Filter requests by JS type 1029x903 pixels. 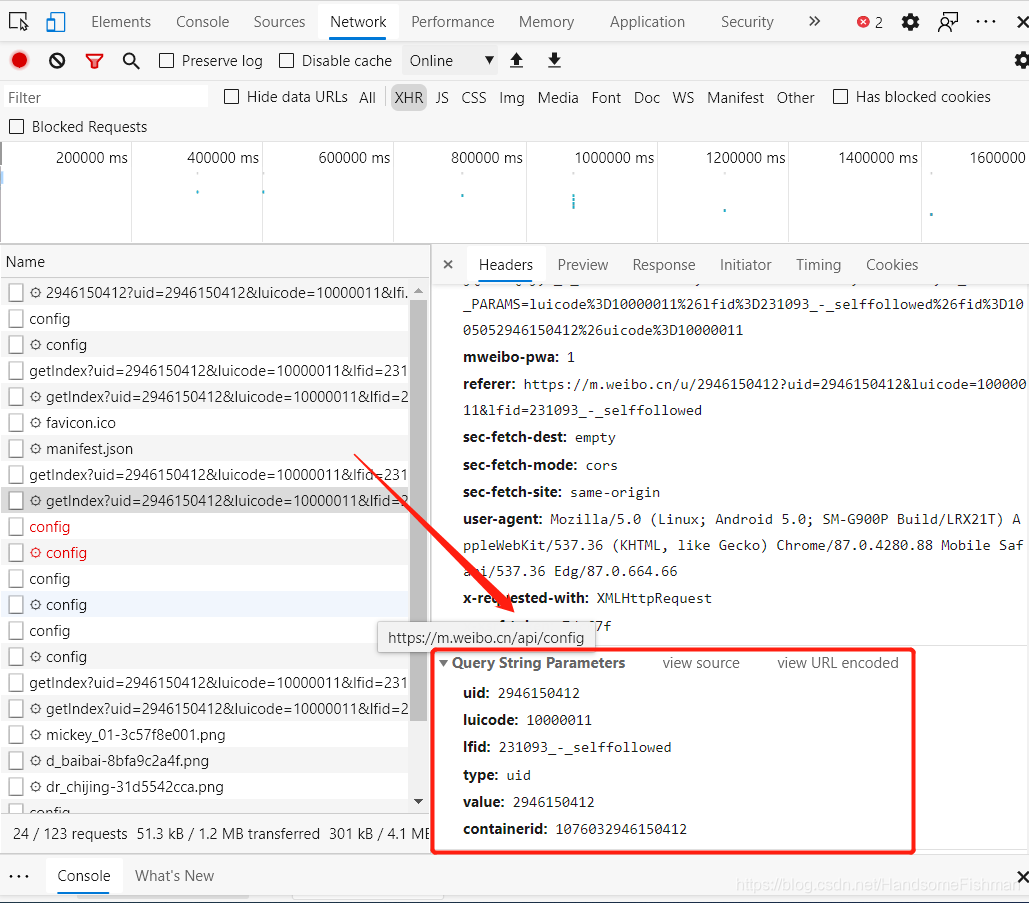(442, 98)
